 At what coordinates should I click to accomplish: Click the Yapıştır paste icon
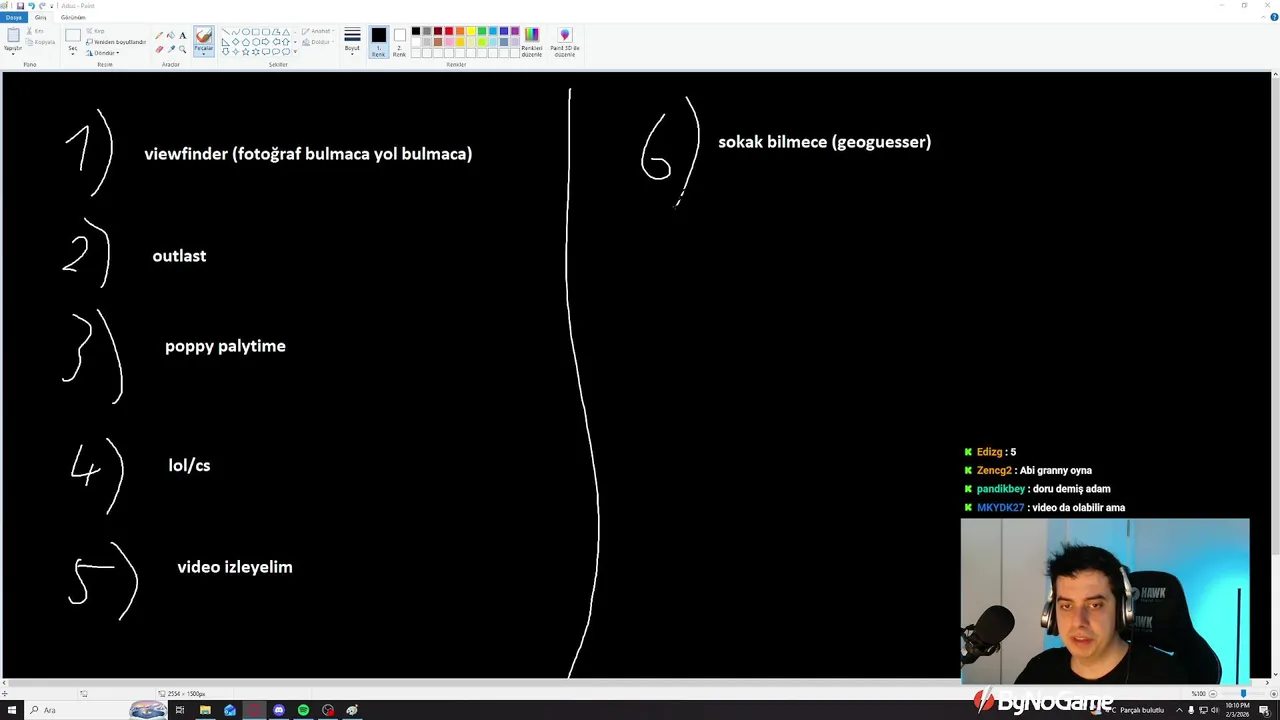(13, 35)
